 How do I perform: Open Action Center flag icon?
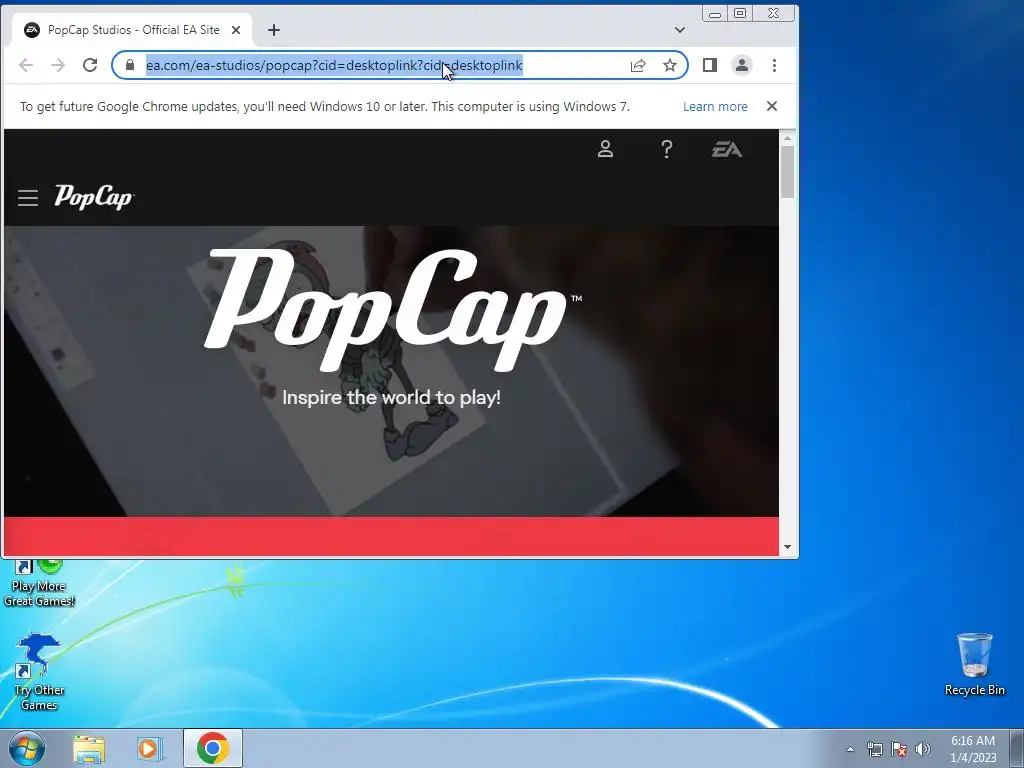point(899,749)
